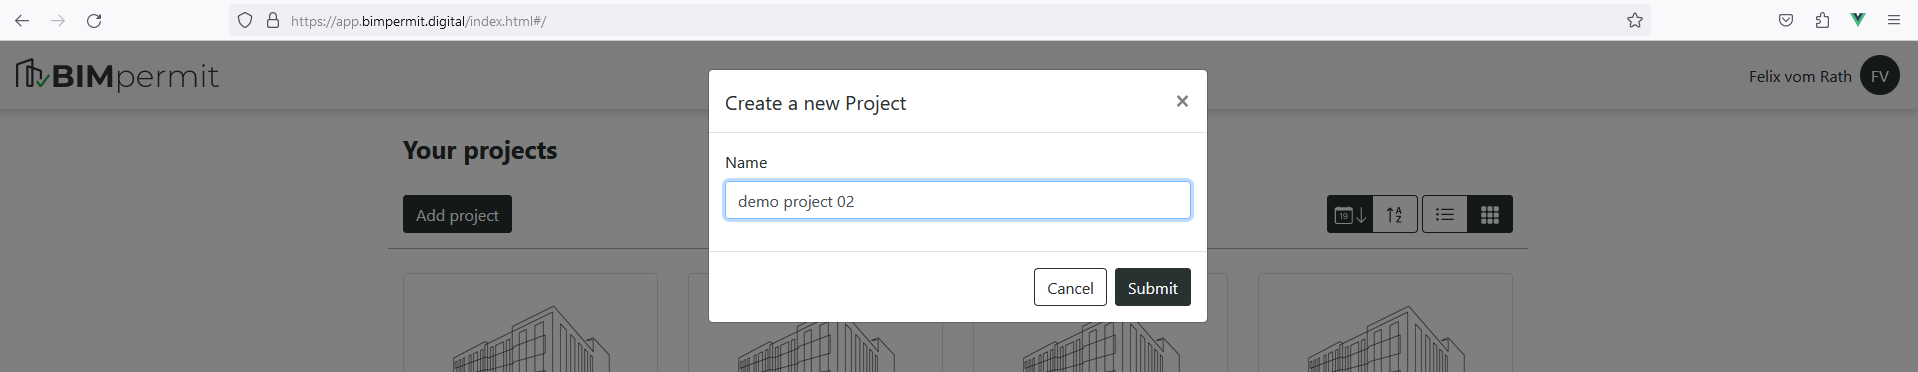
Task: Click the BIMpermit logo
Action: [117, 75]
